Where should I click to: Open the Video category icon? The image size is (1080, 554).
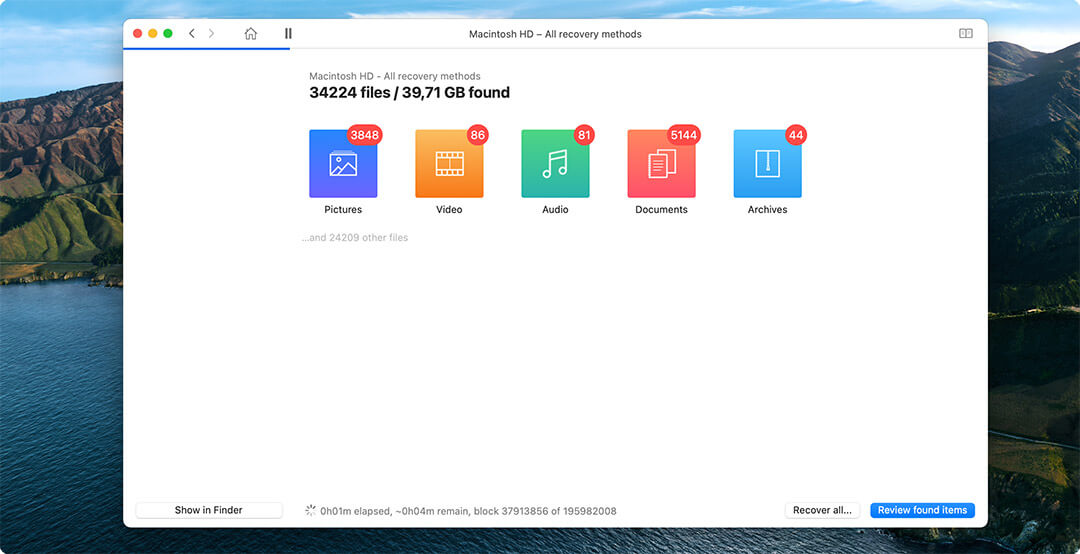pyautogui.click(x=449, y=164)
